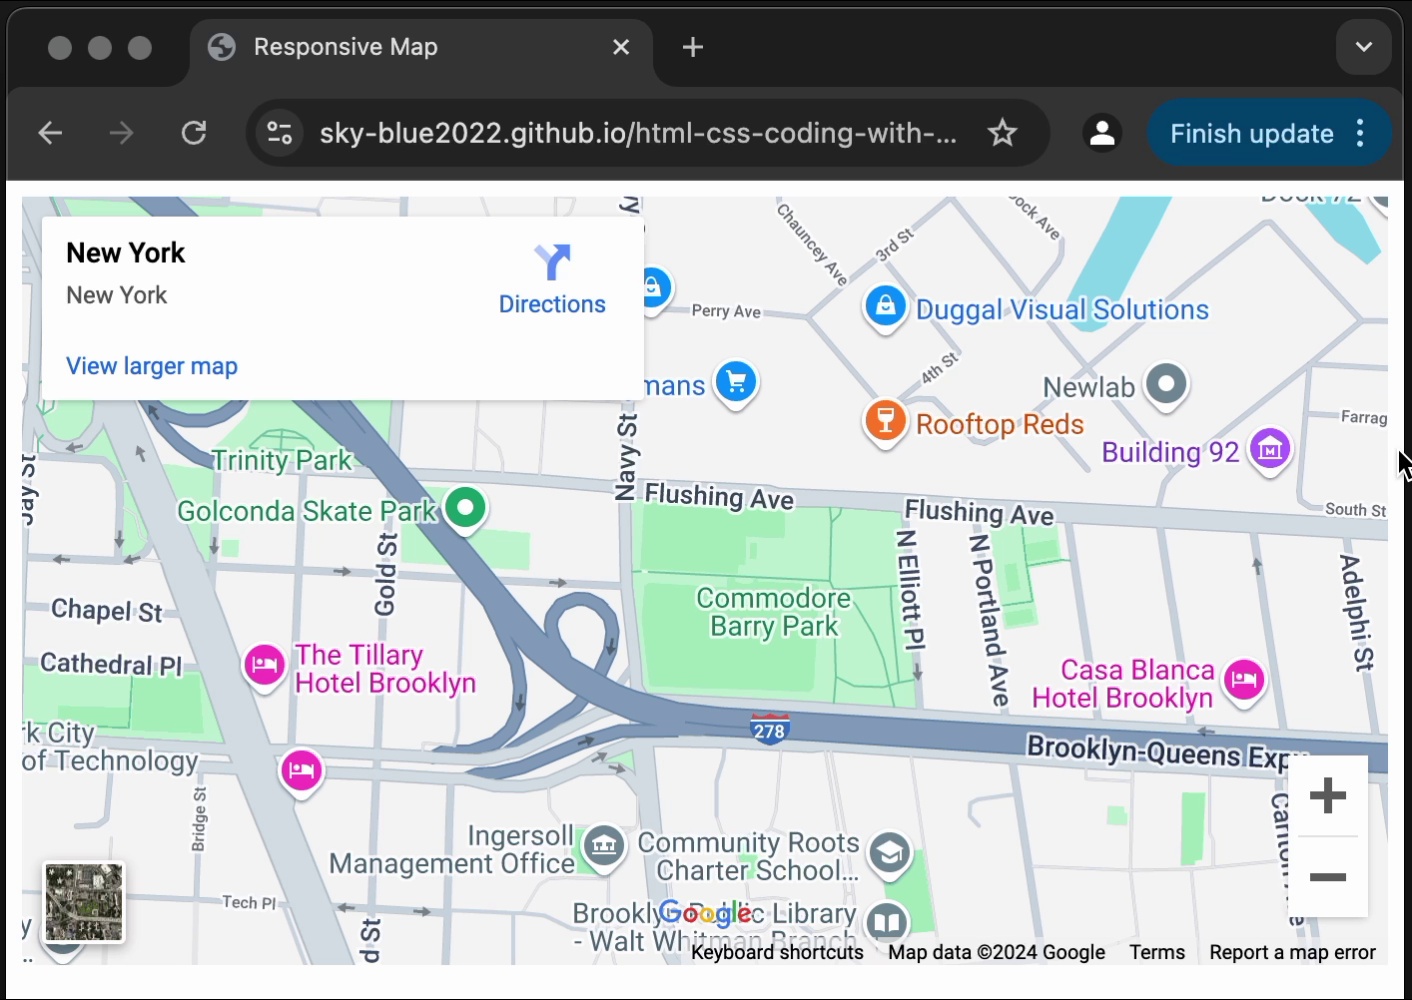Zoom in with the plus button

point(1328,796)
